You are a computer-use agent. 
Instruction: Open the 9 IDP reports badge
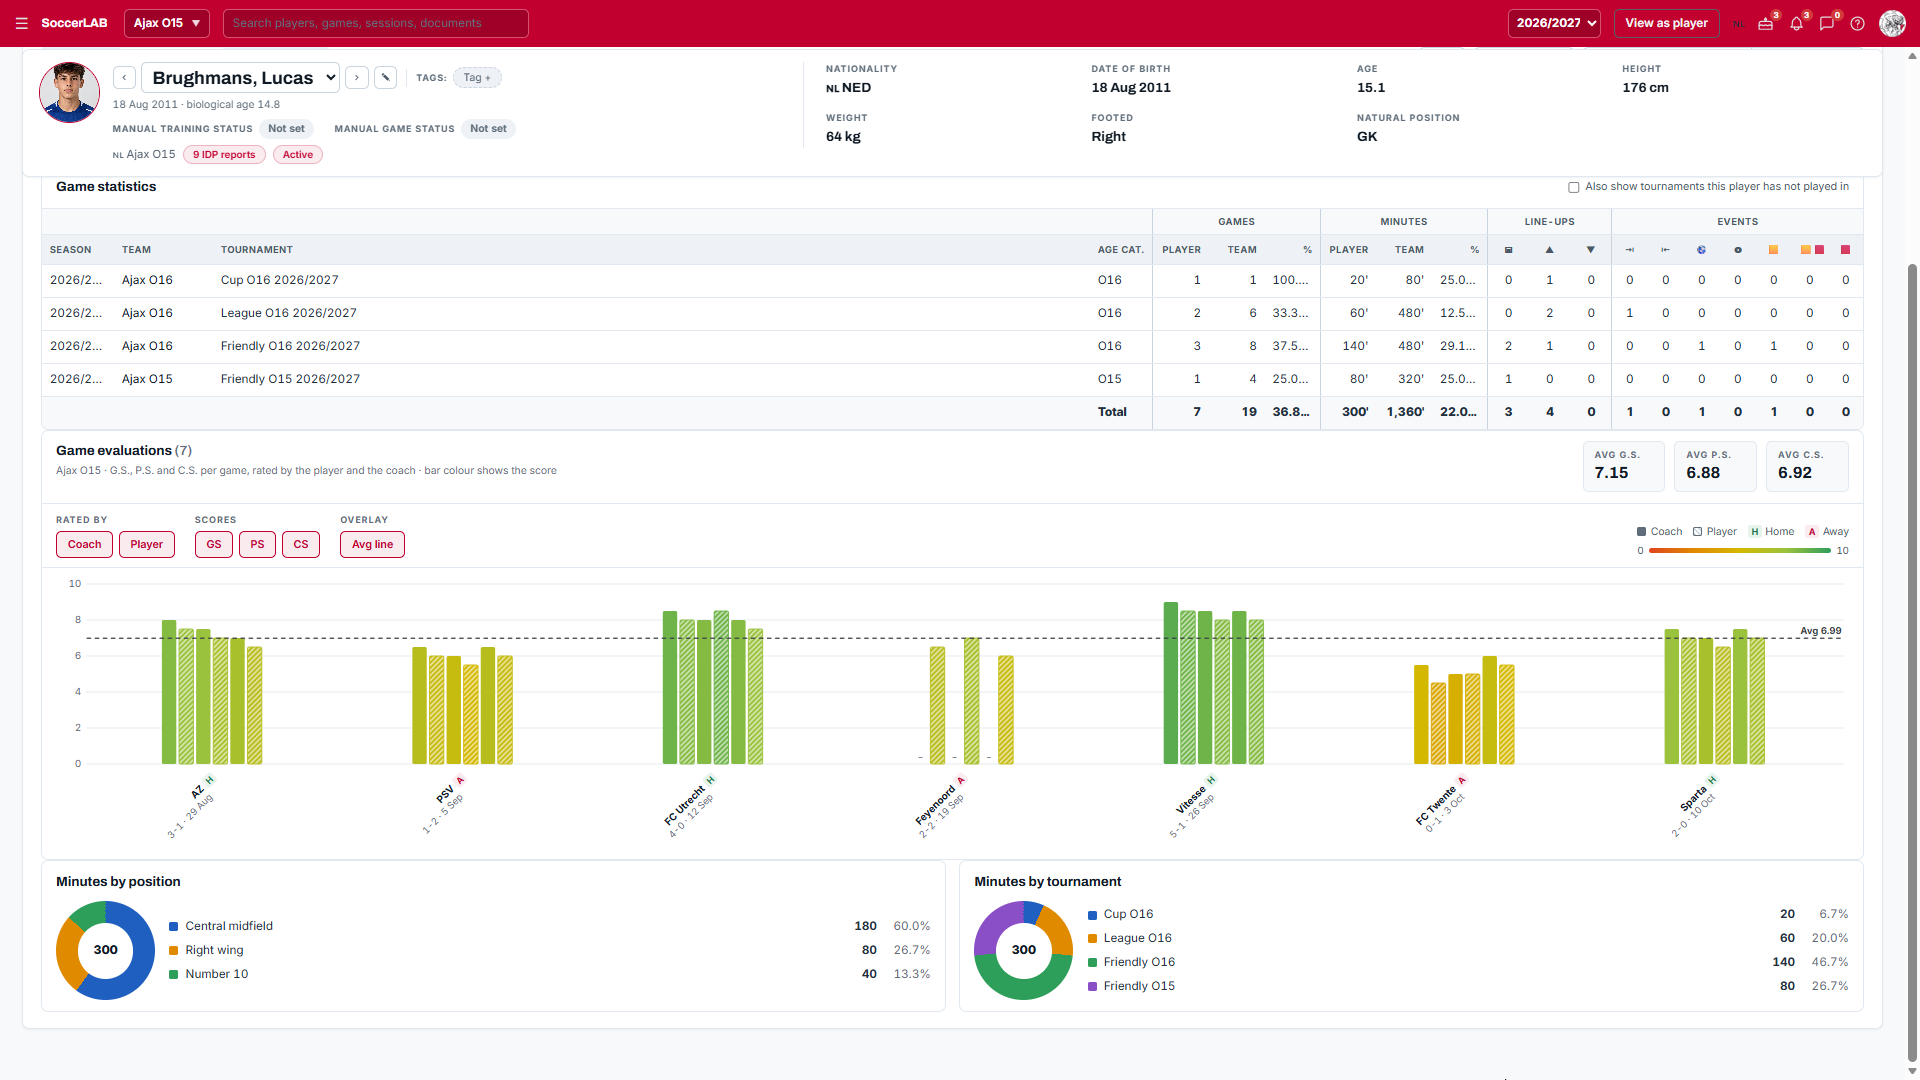click(224, 154)
